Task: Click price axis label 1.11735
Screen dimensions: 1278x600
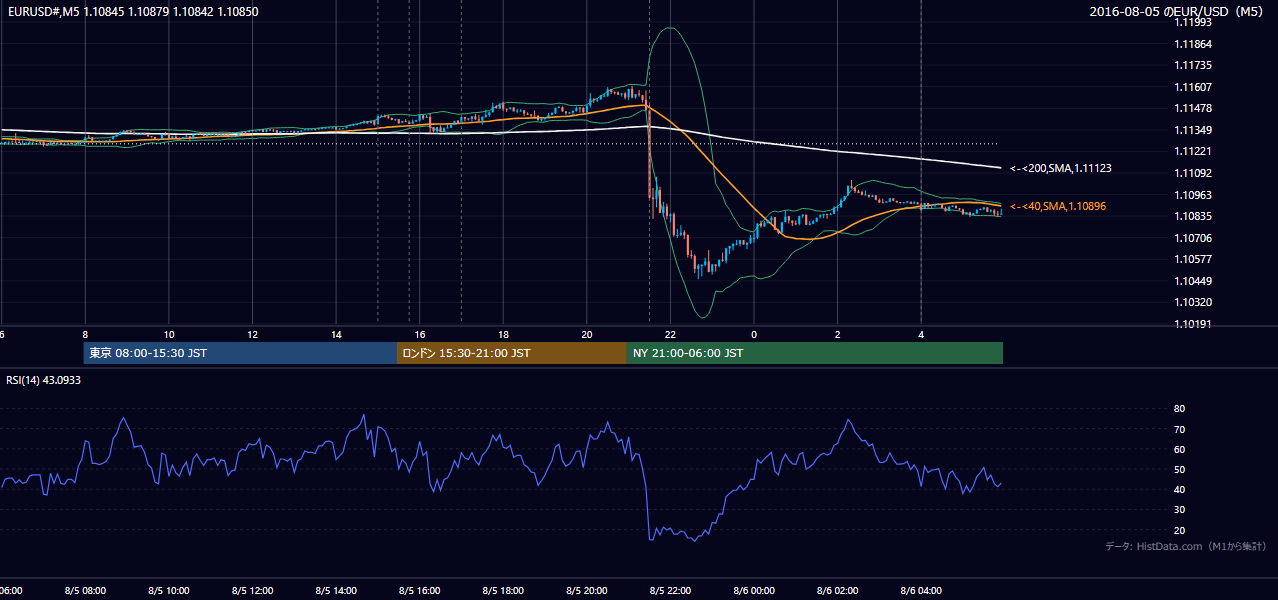Action: (1194, 66)
